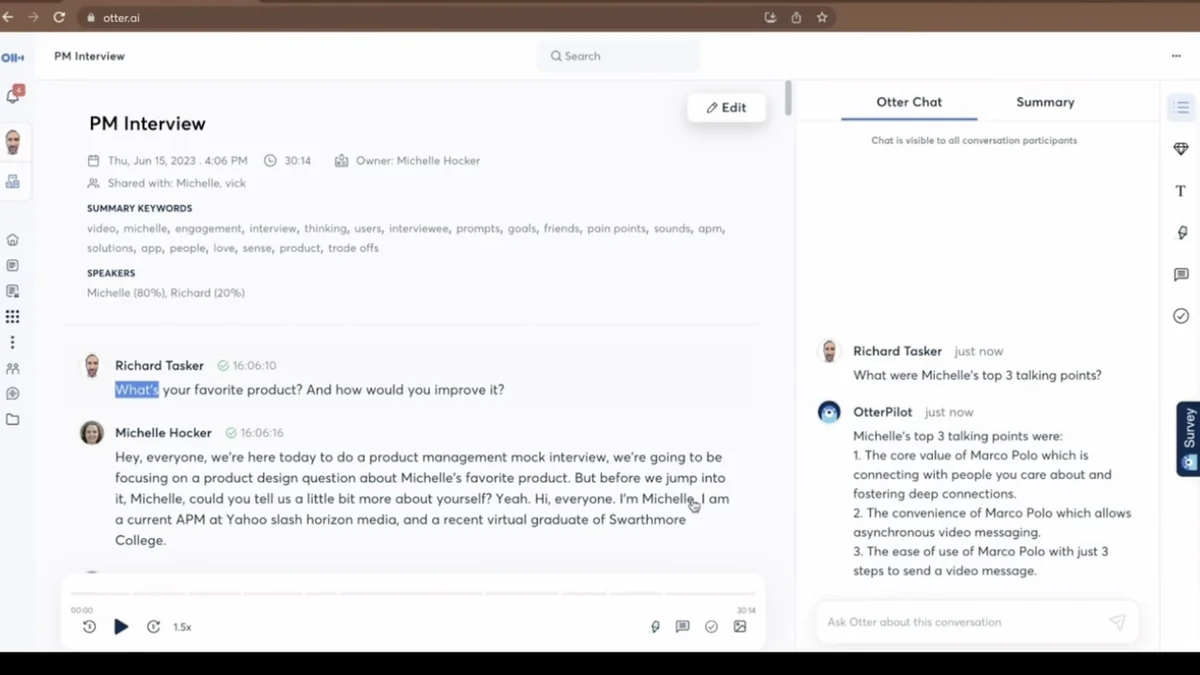Click the highlight marker icon in player bar
Image resolution: width=1200 pixels, height=675 pixels.
(x=655, y=627)
